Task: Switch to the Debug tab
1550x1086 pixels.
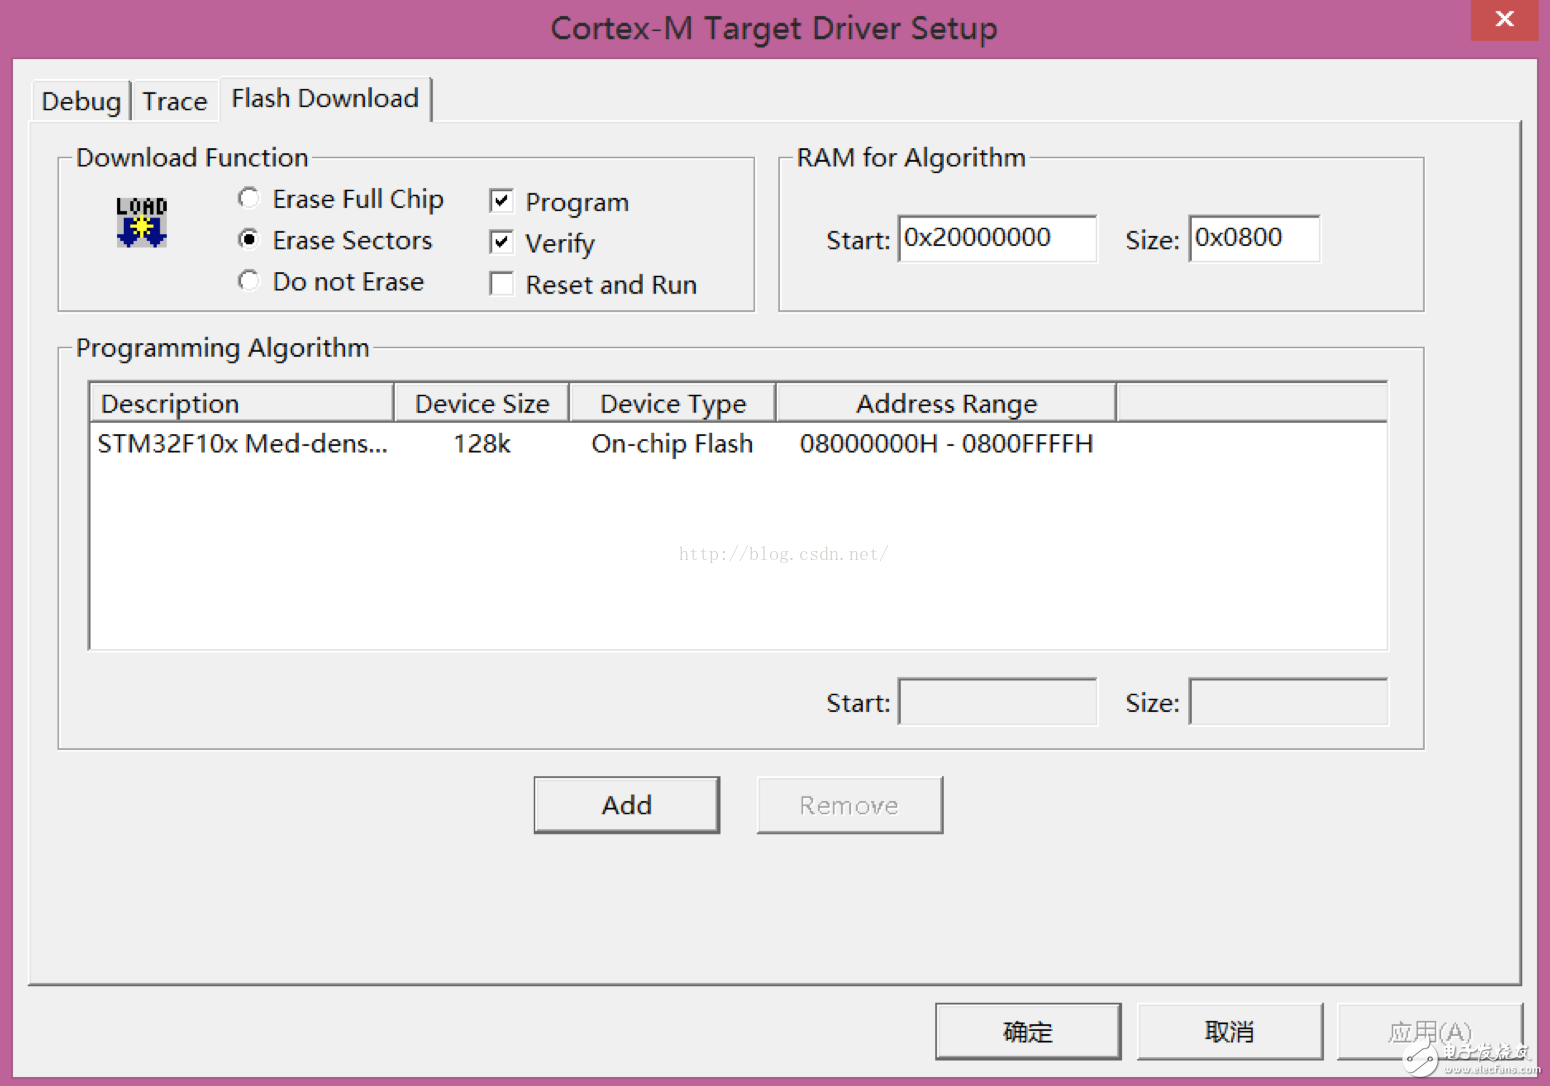Action: [x=80, y=100]
